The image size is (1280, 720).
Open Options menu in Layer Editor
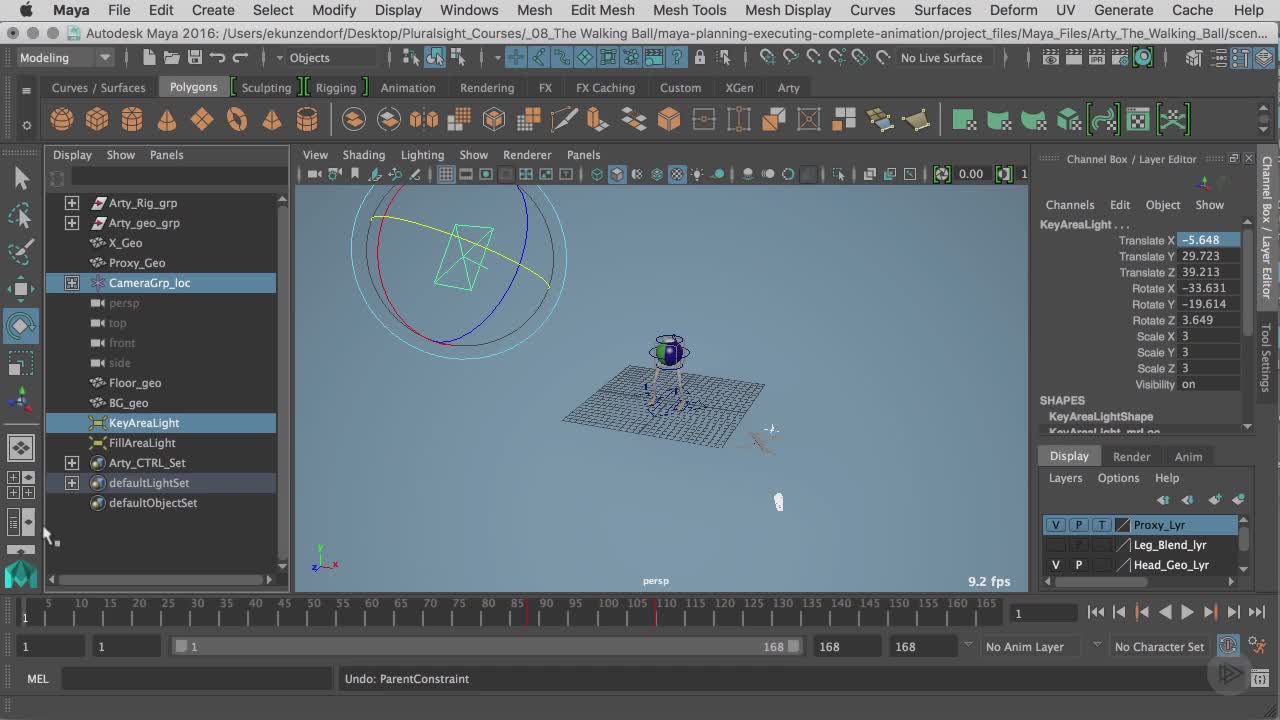pos(1118,478)
